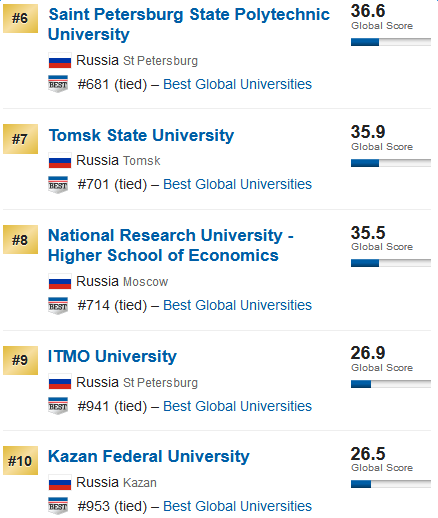Open Tomsk State University page
The height and width of the screenshot is (518, 438).
tap(141, 135)
